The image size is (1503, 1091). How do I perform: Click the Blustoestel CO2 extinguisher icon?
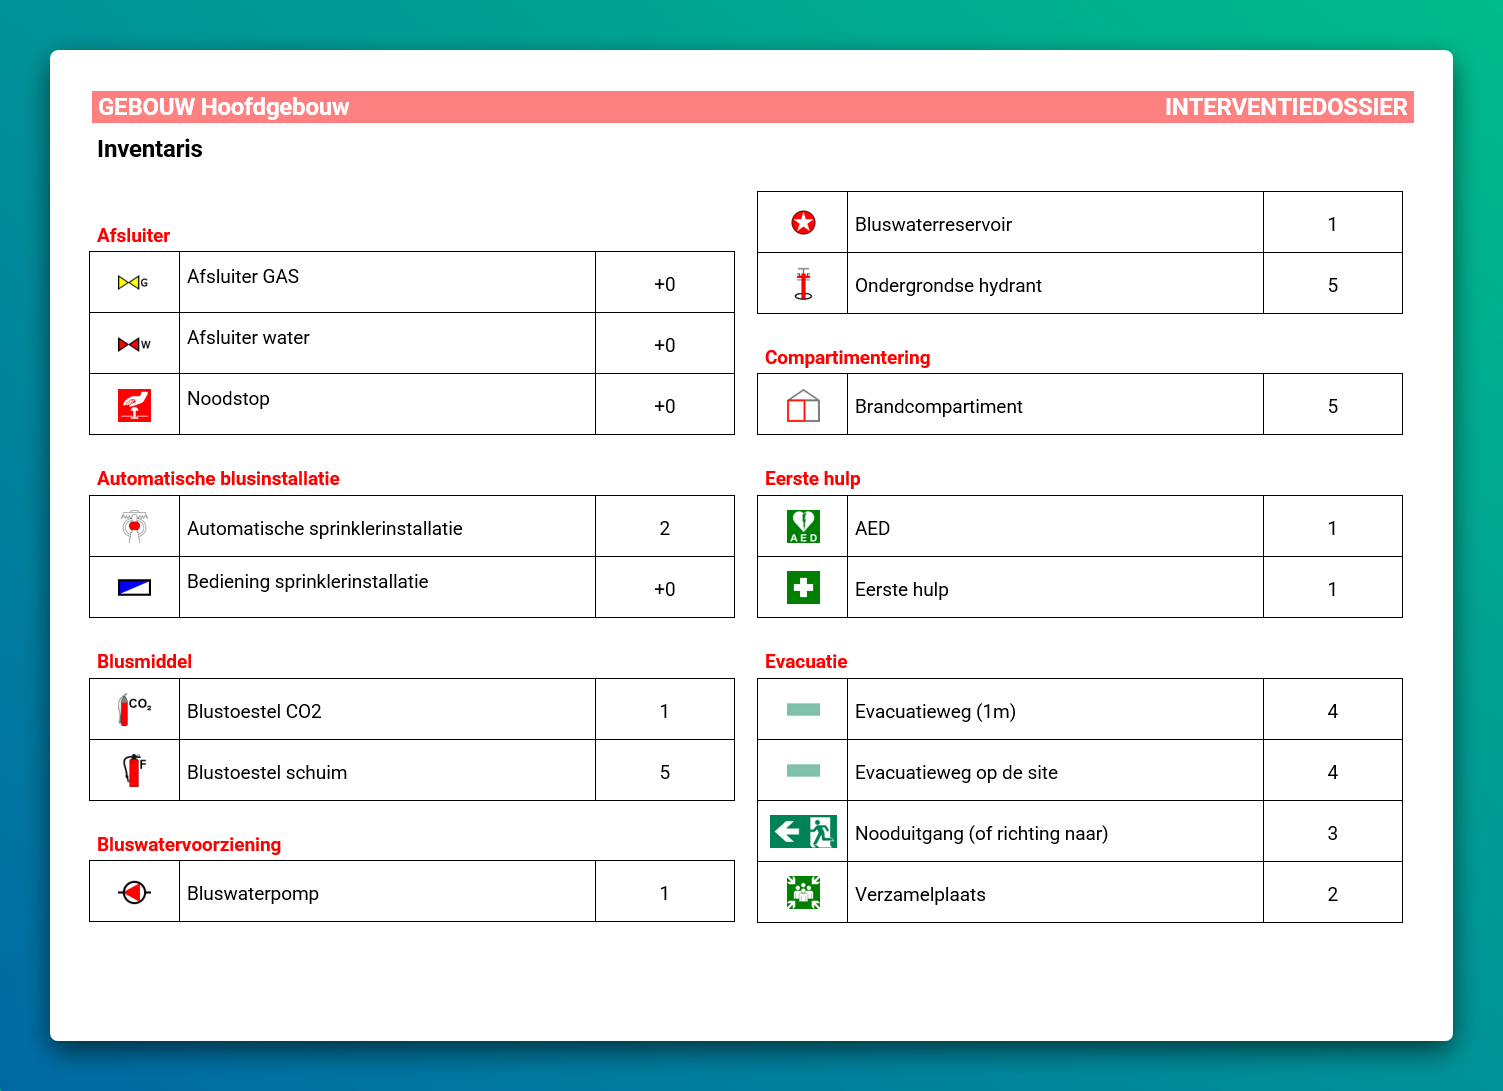134,710
